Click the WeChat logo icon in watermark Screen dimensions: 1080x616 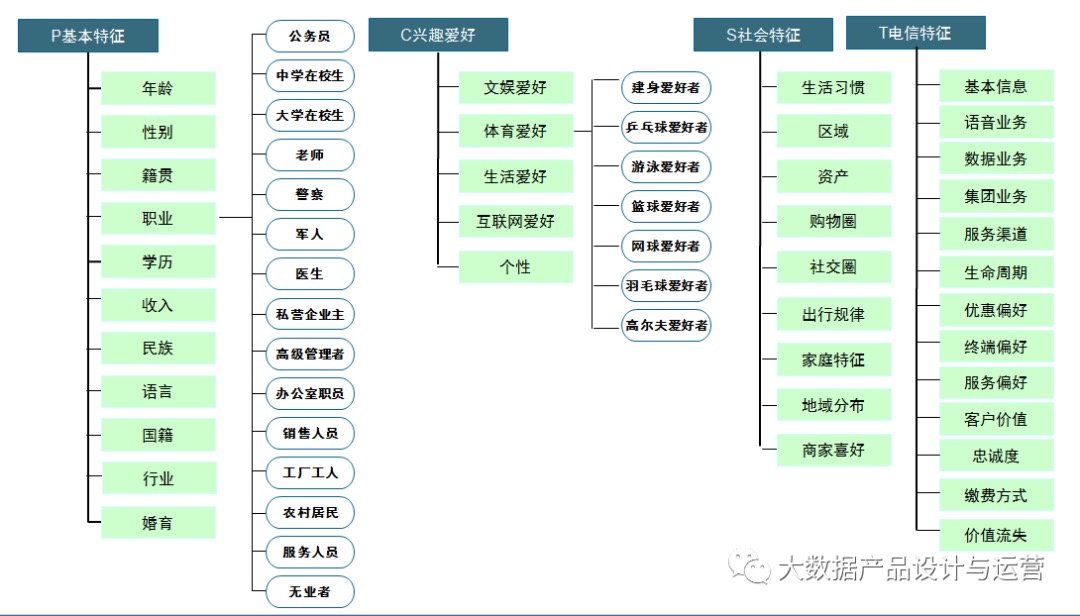749,566
